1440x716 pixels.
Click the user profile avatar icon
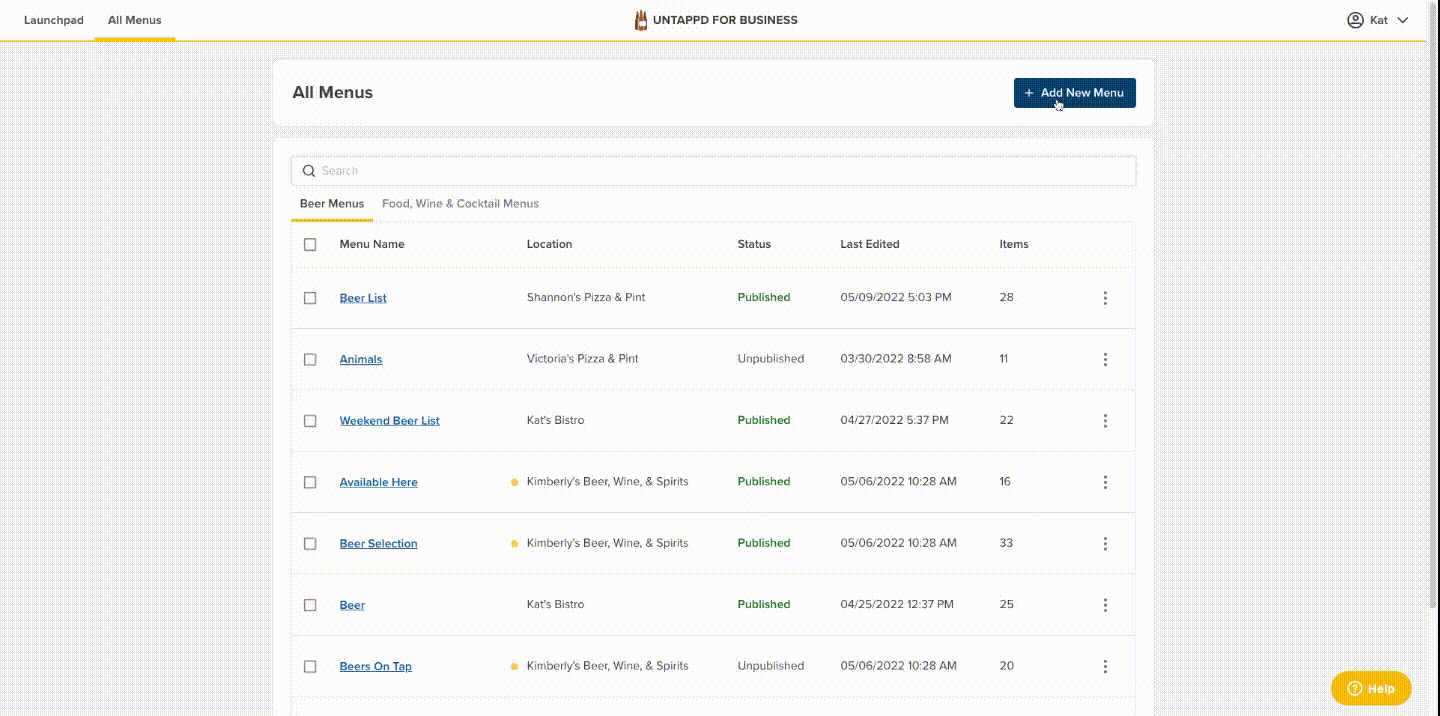click(x=1356, y=20)
